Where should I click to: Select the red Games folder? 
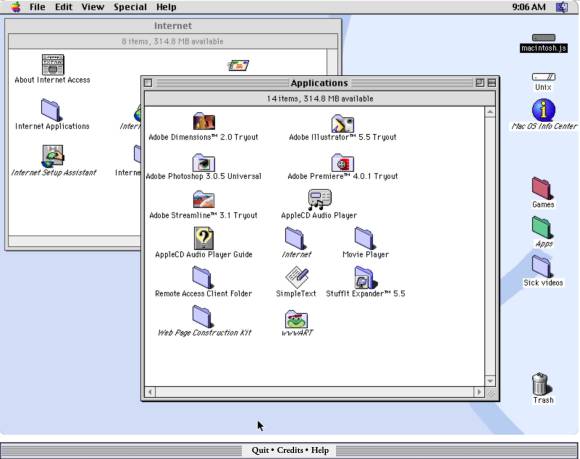542,188
